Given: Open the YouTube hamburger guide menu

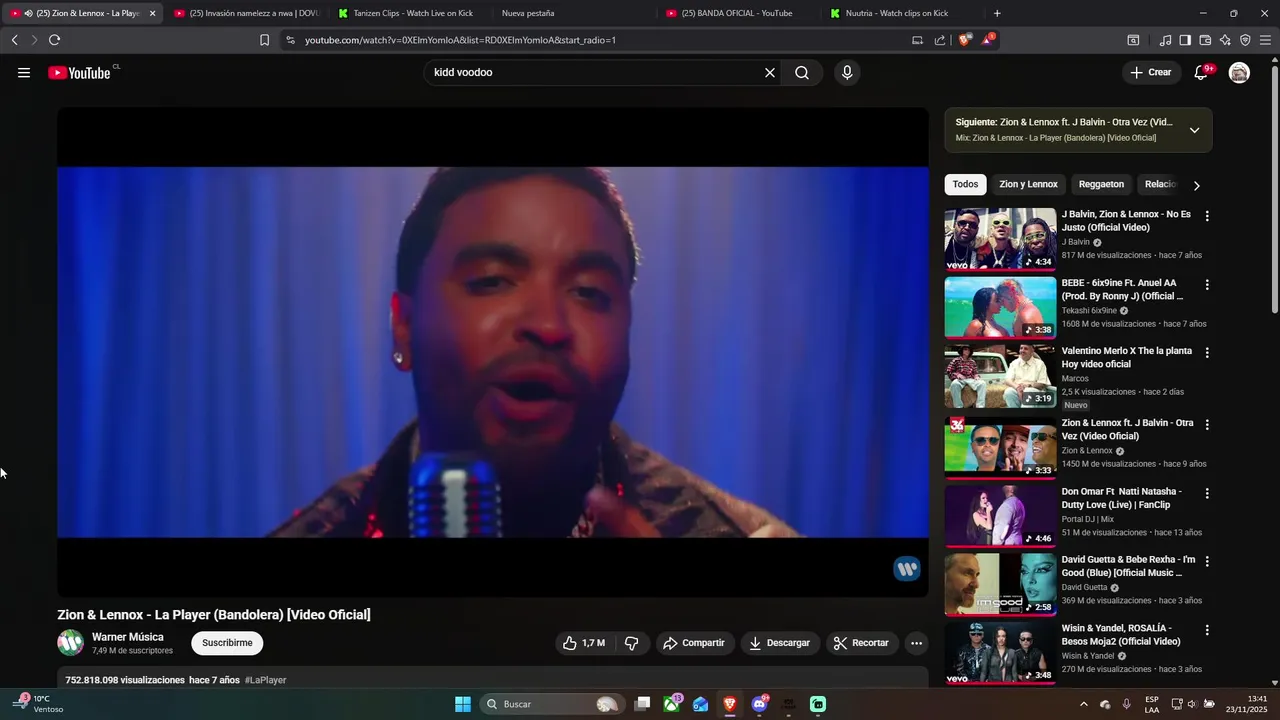Looking at the screenshot, I should (24, 72).
